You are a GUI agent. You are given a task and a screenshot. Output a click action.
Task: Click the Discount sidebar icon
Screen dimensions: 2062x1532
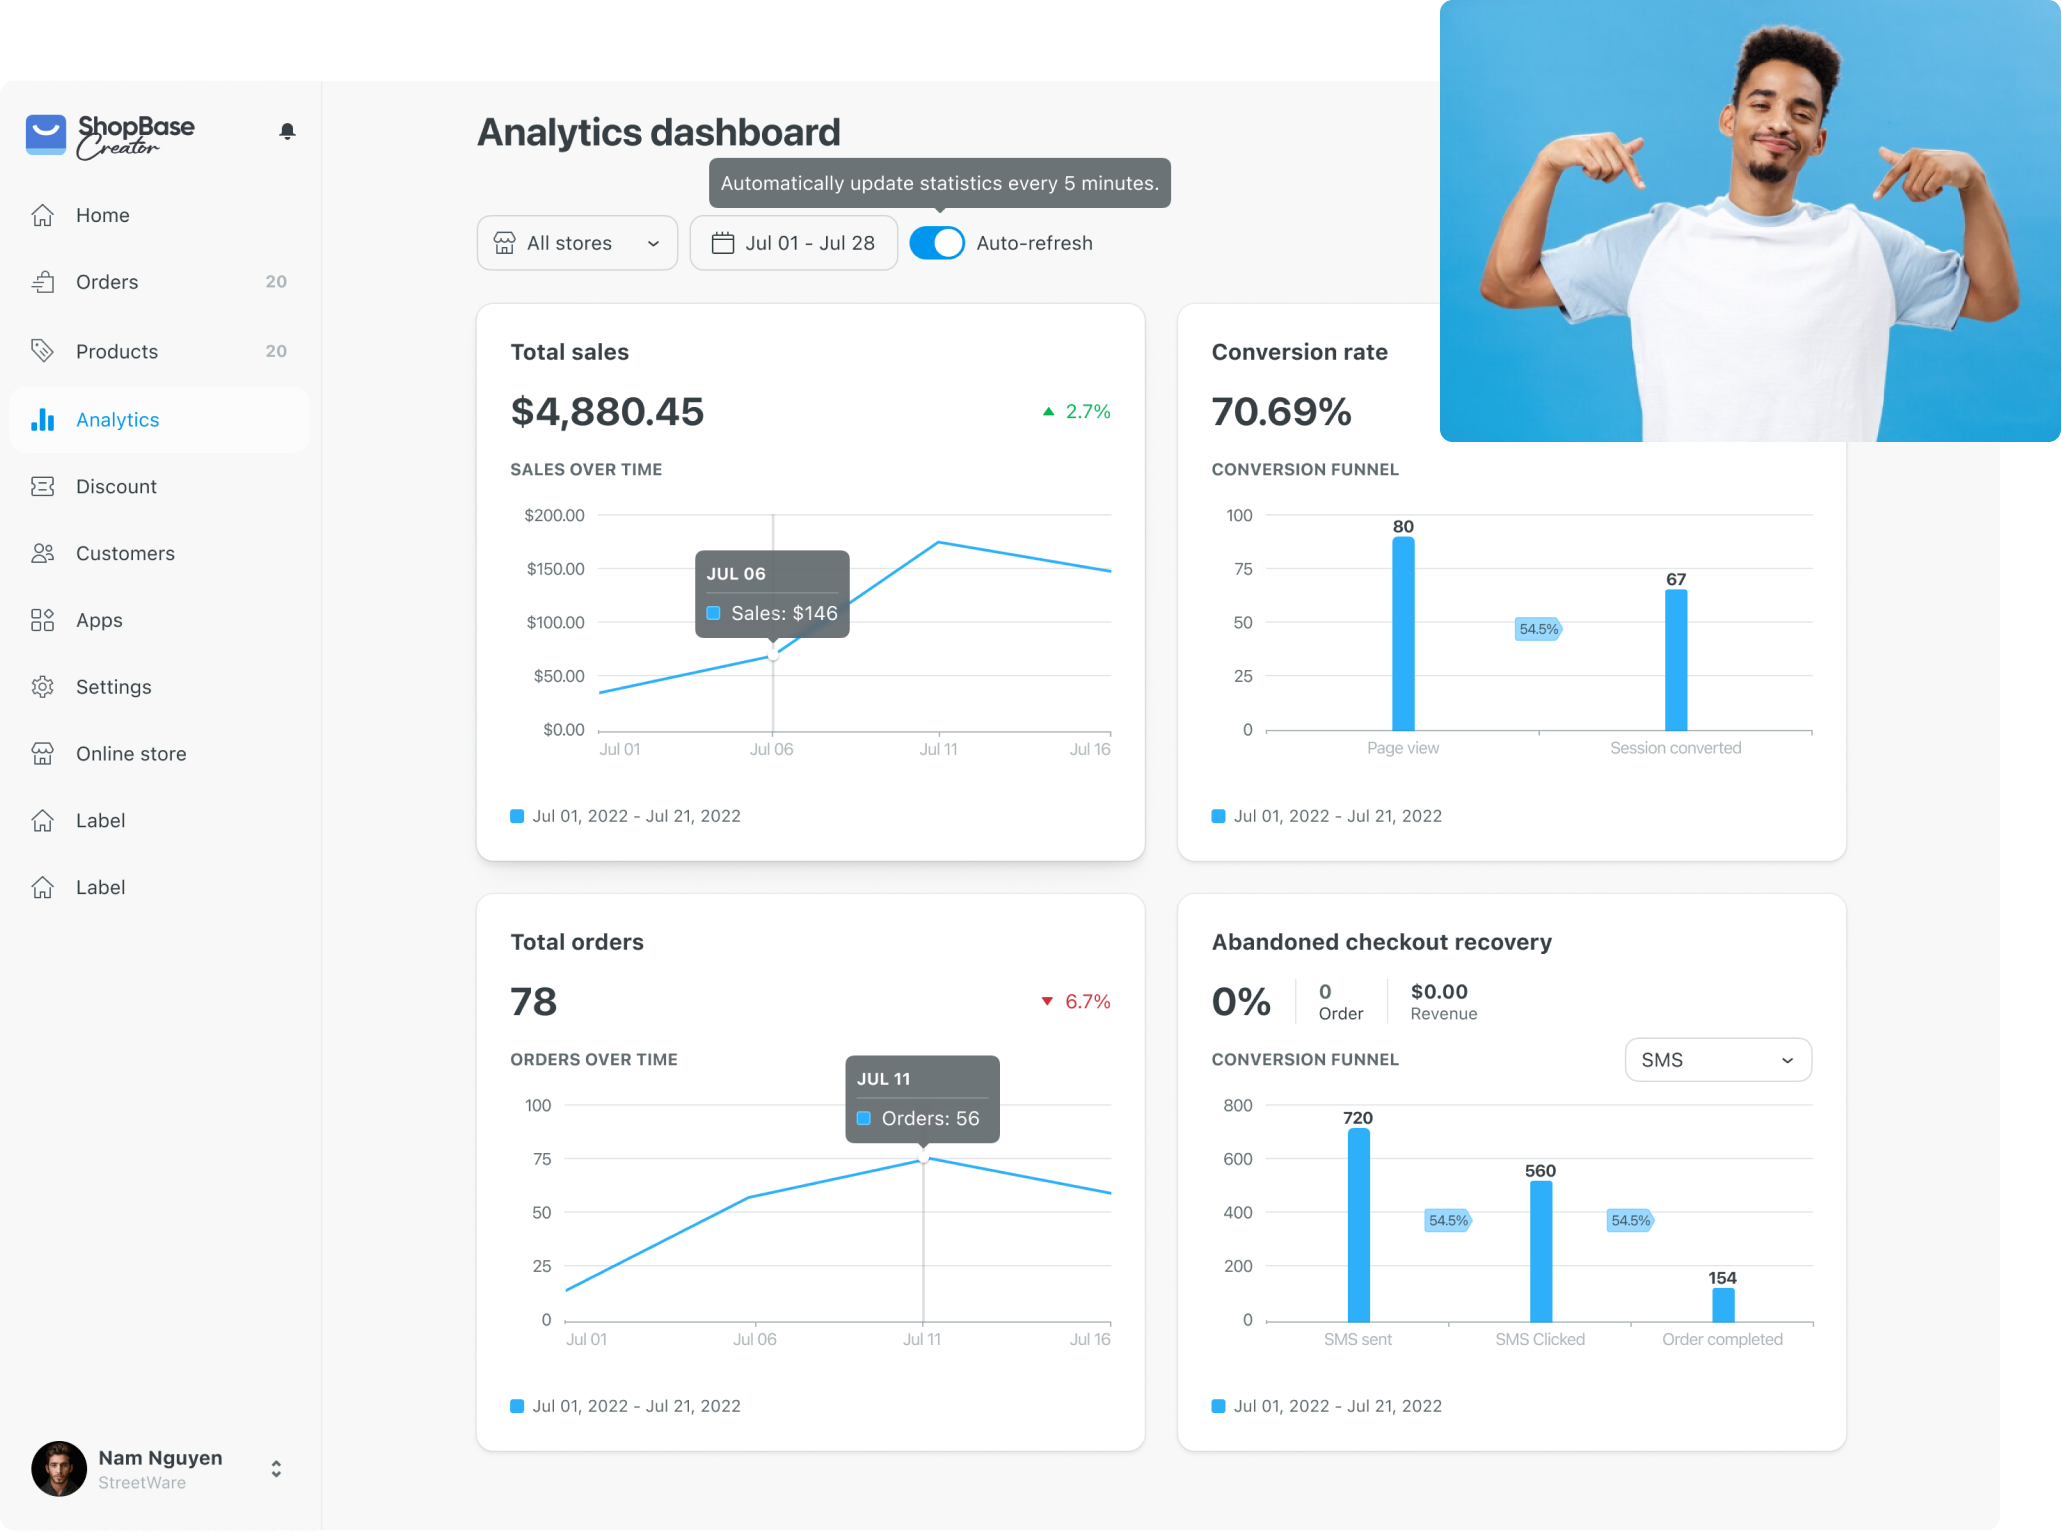(43, 487)
